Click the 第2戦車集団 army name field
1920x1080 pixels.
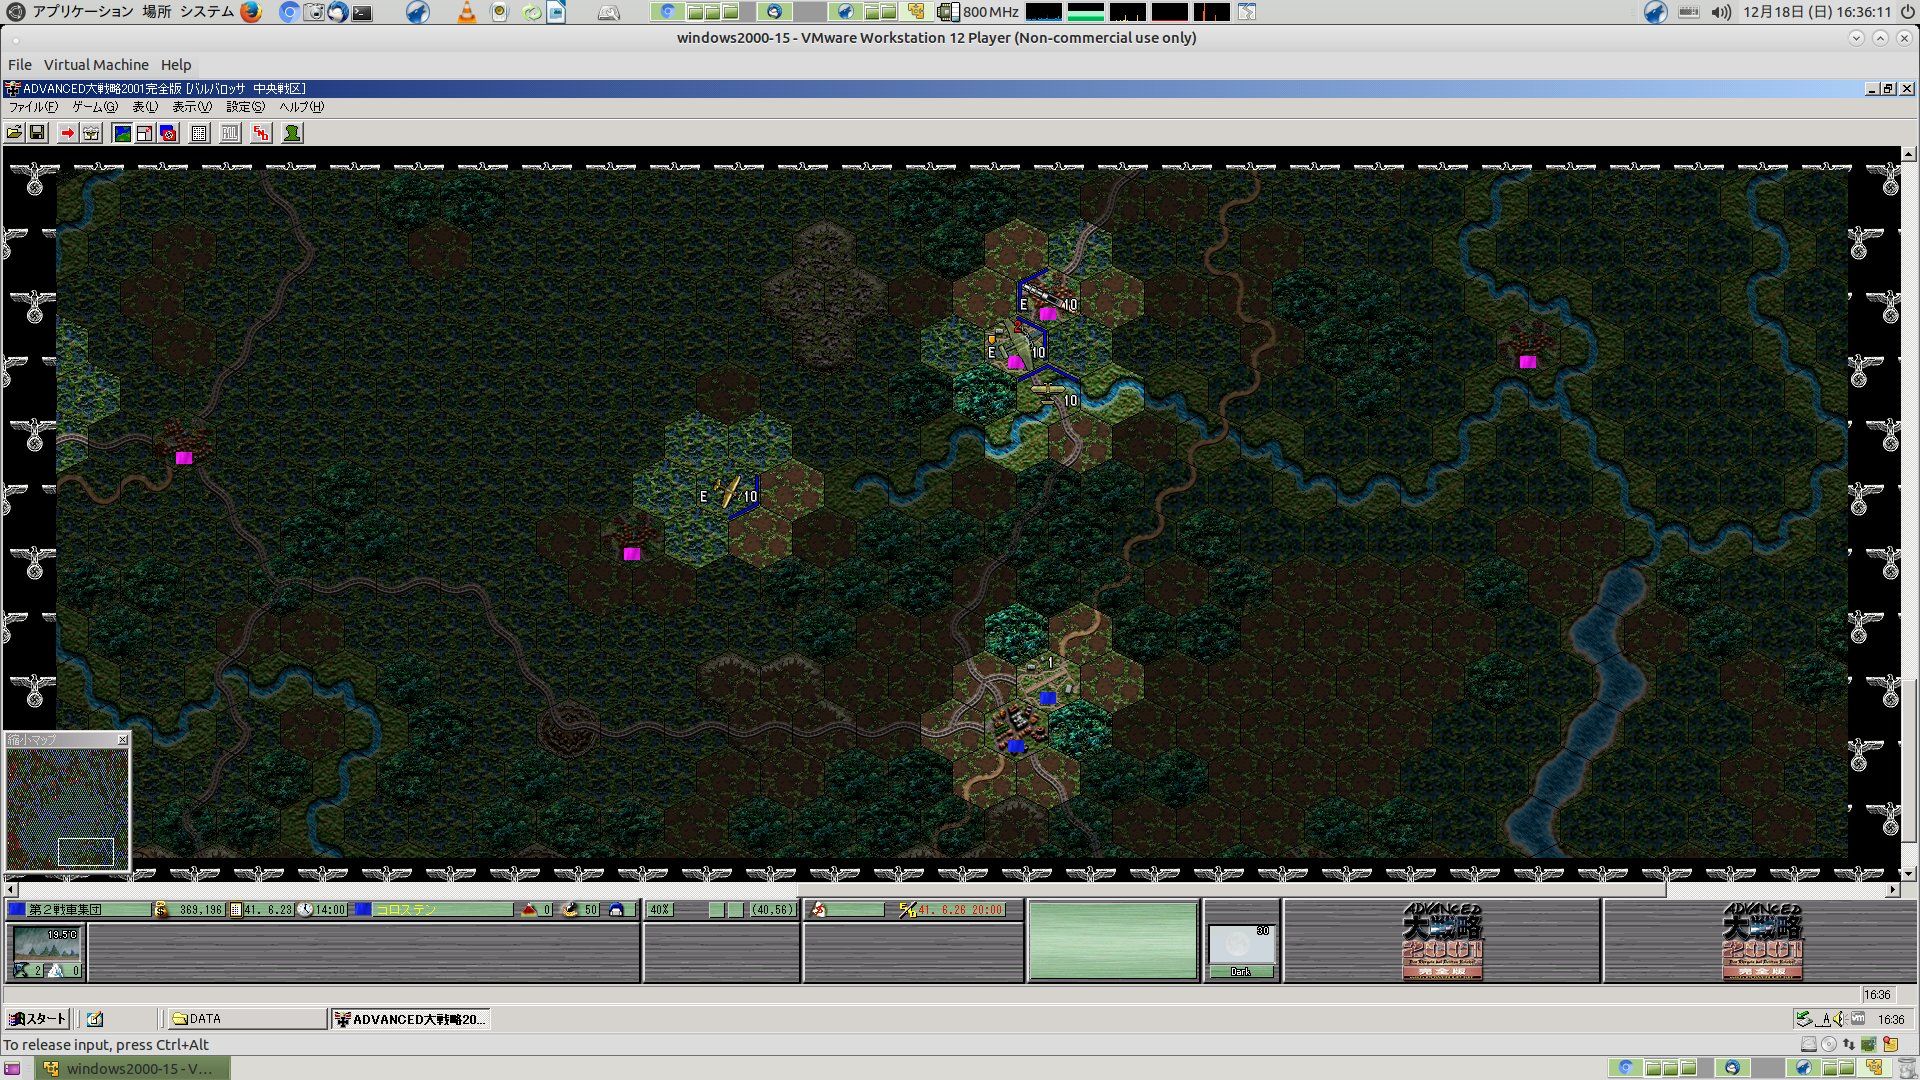pos(88,910)
